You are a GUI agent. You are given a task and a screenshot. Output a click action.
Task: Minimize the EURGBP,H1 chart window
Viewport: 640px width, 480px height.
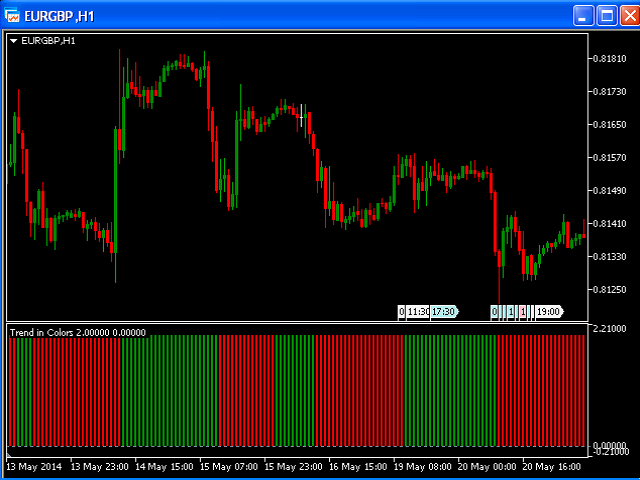click(583, 16)
